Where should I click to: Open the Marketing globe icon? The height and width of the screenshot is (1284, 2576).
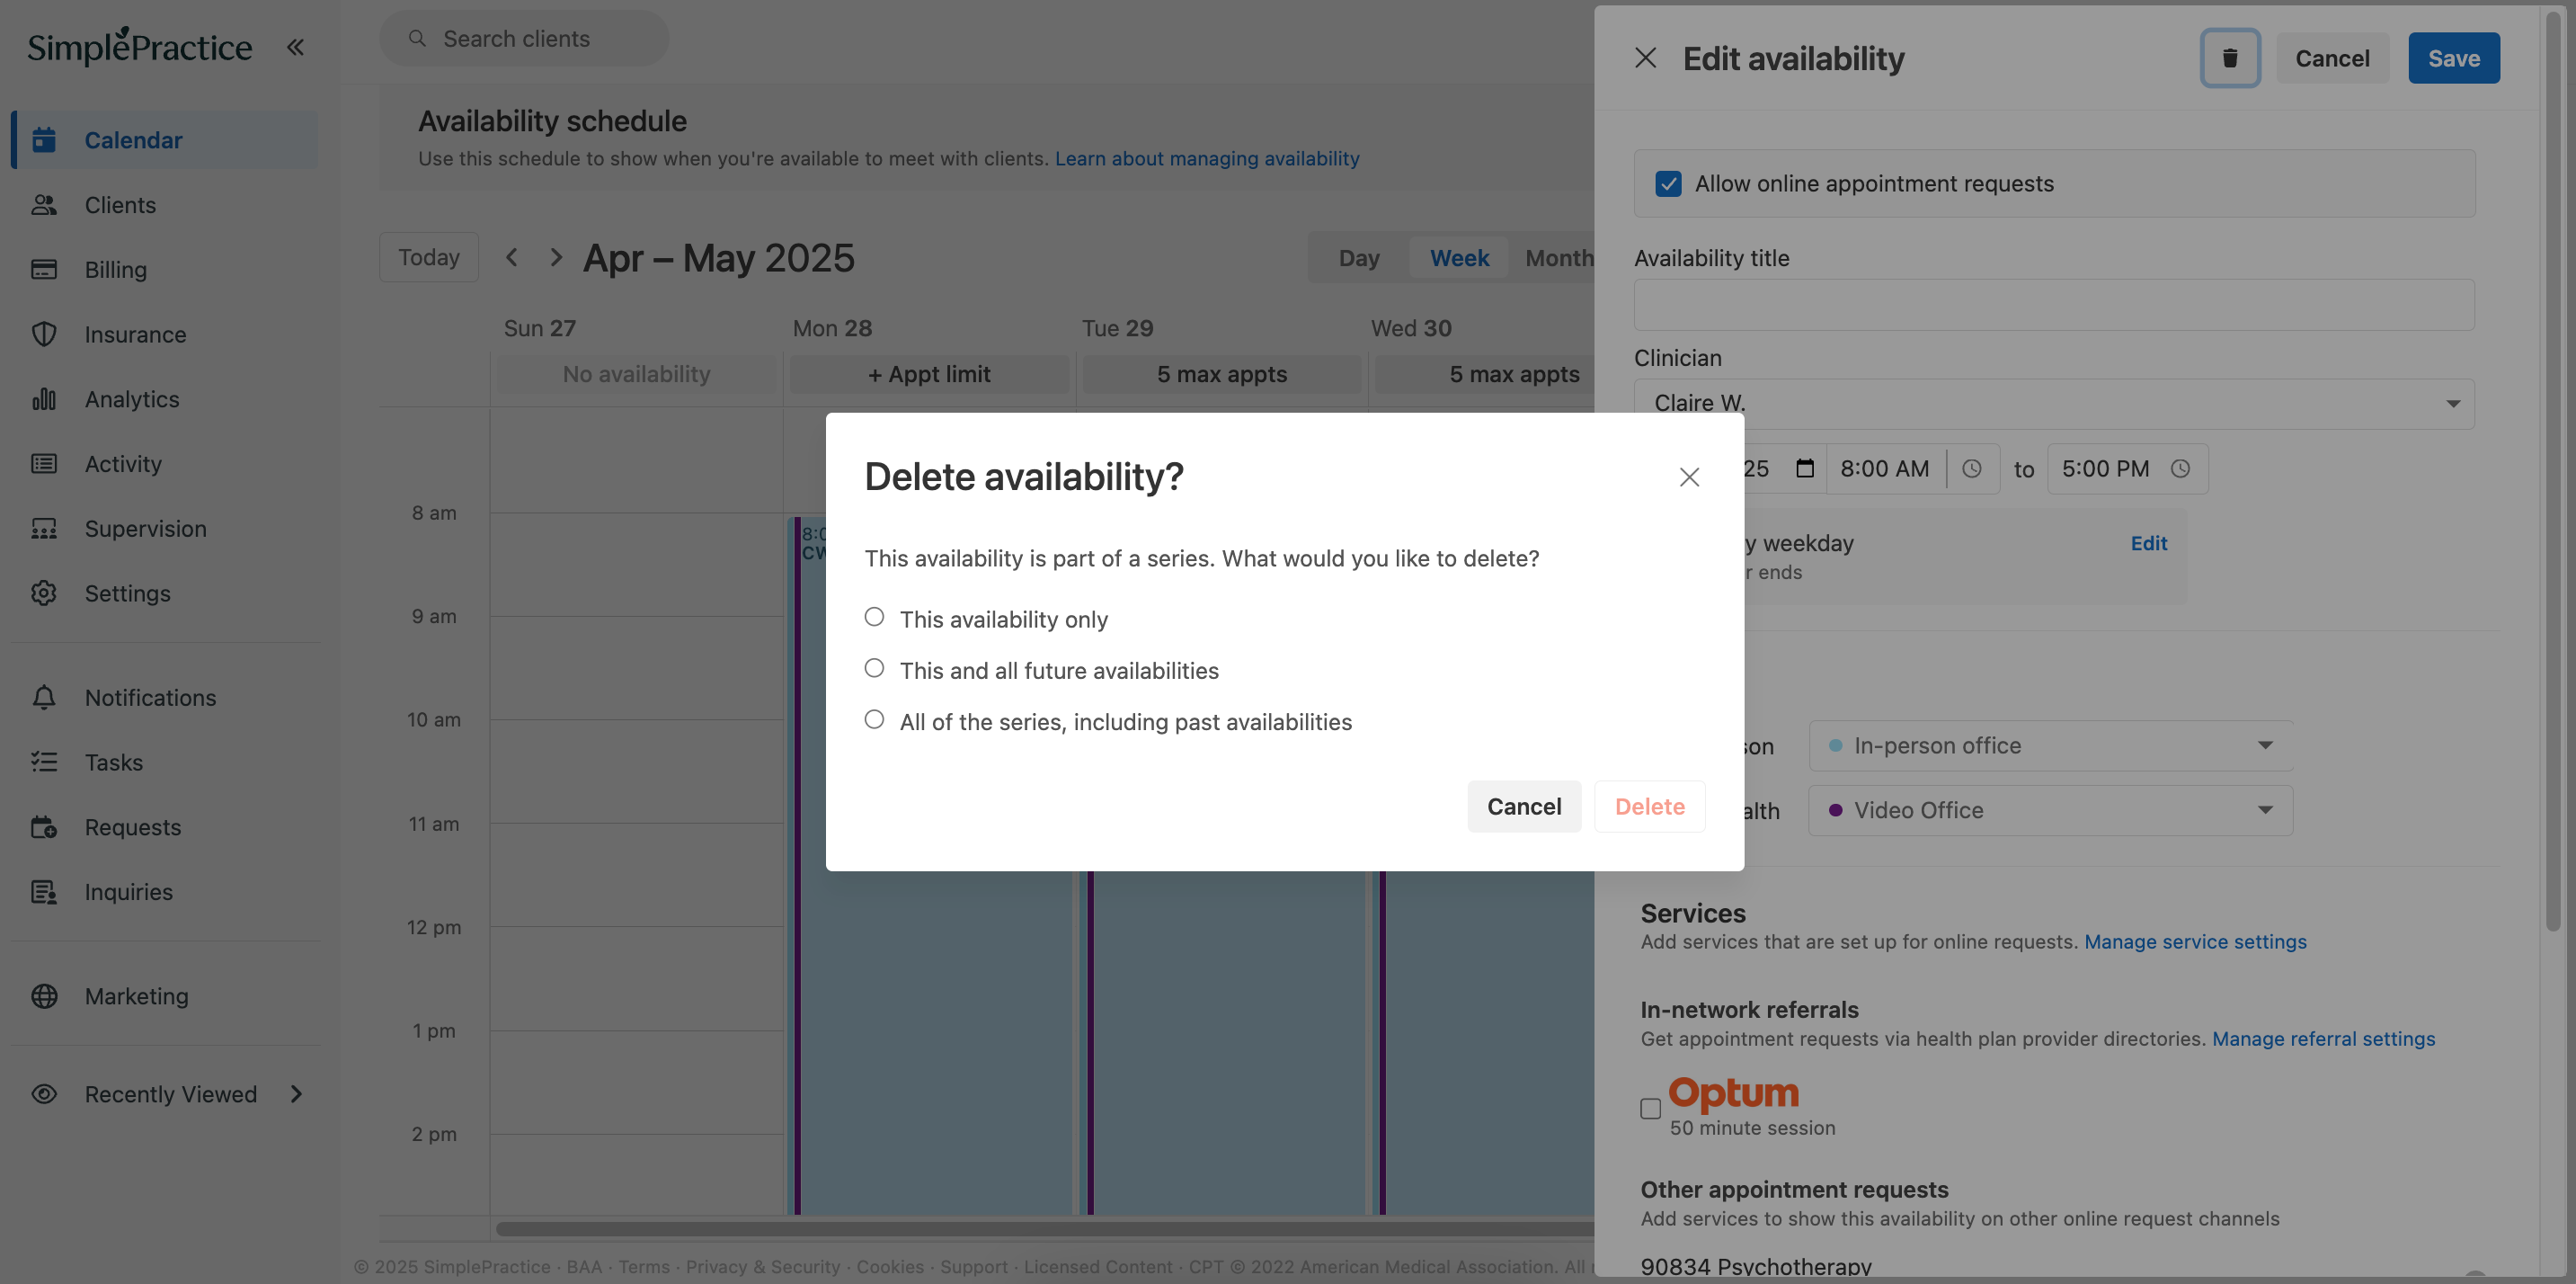[x=44, y=996]
